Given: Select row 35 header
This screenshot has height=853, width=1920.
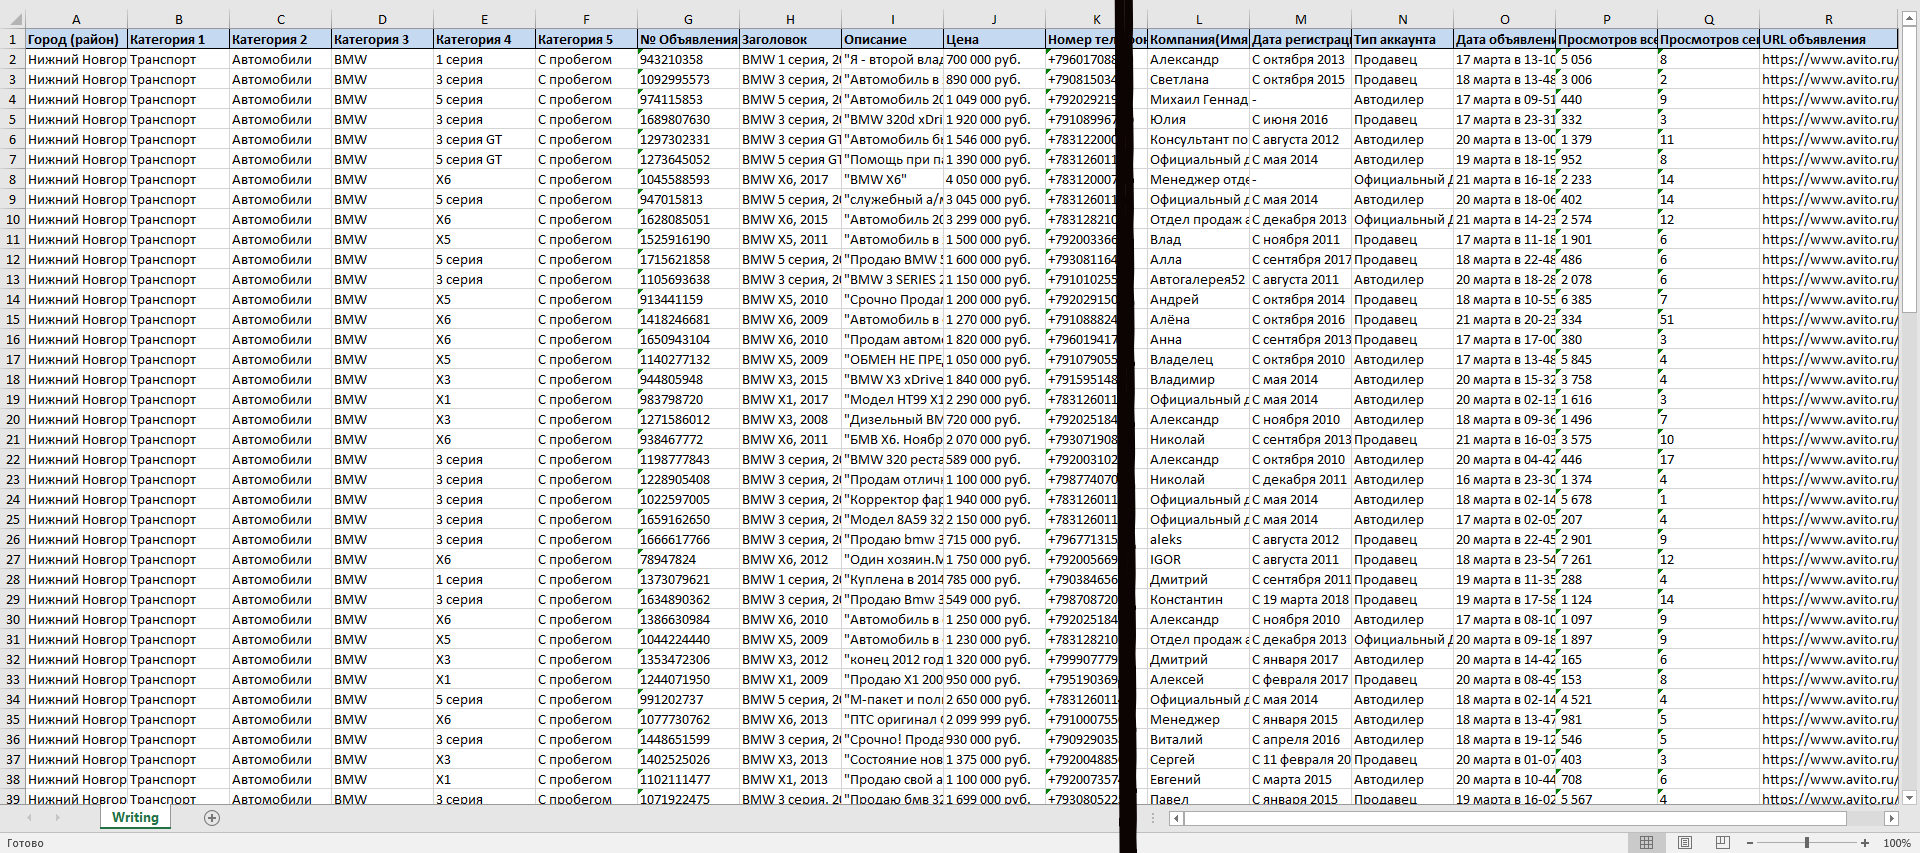Looking at the screenshot, I should pos(12,719).
